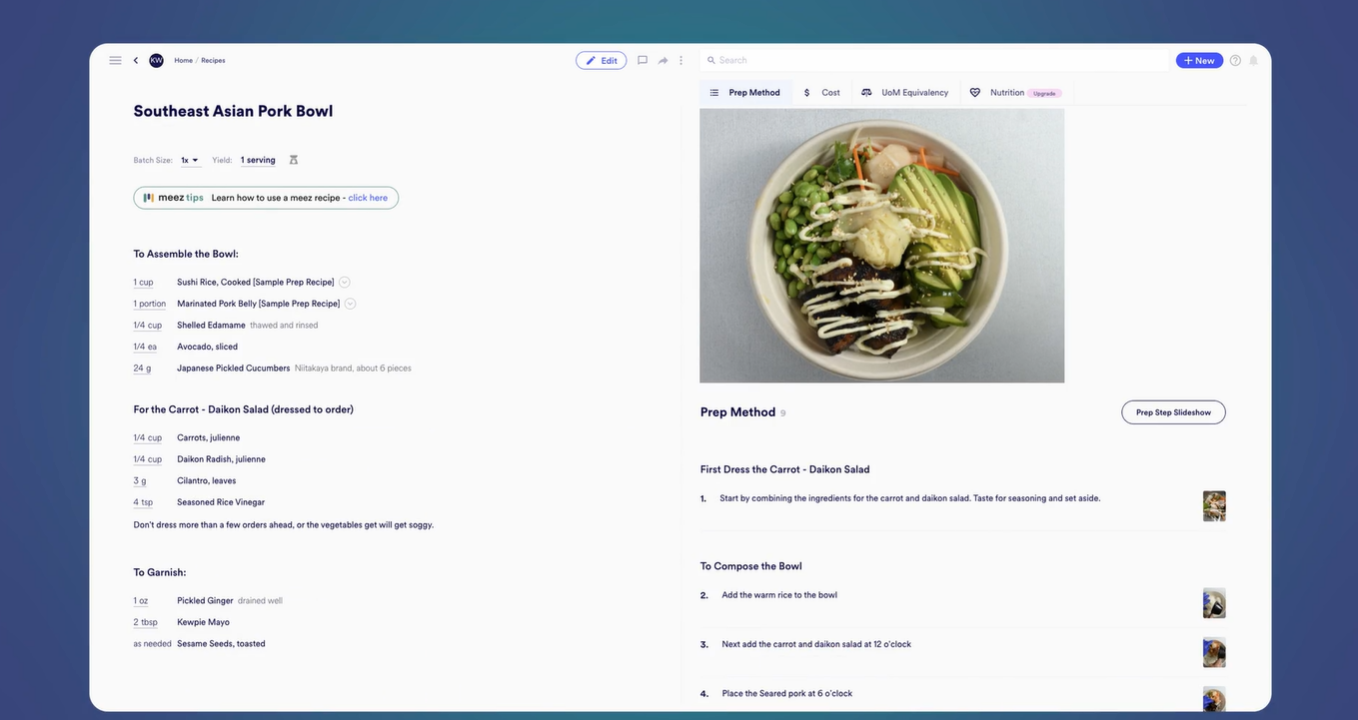Open the step 1 prep photo thumbnail
The image size is (1358, 720).
coord(1214,505)
